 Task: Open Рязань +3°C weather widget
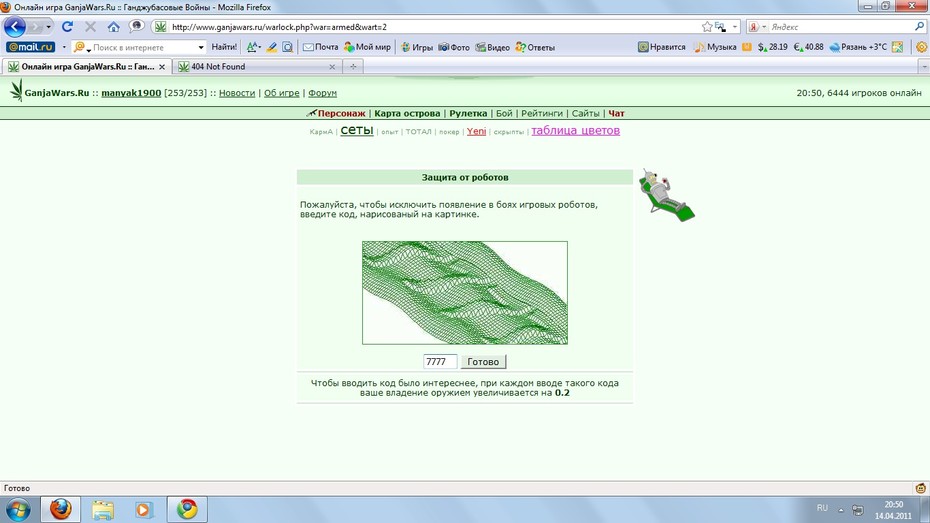[858, 47]
